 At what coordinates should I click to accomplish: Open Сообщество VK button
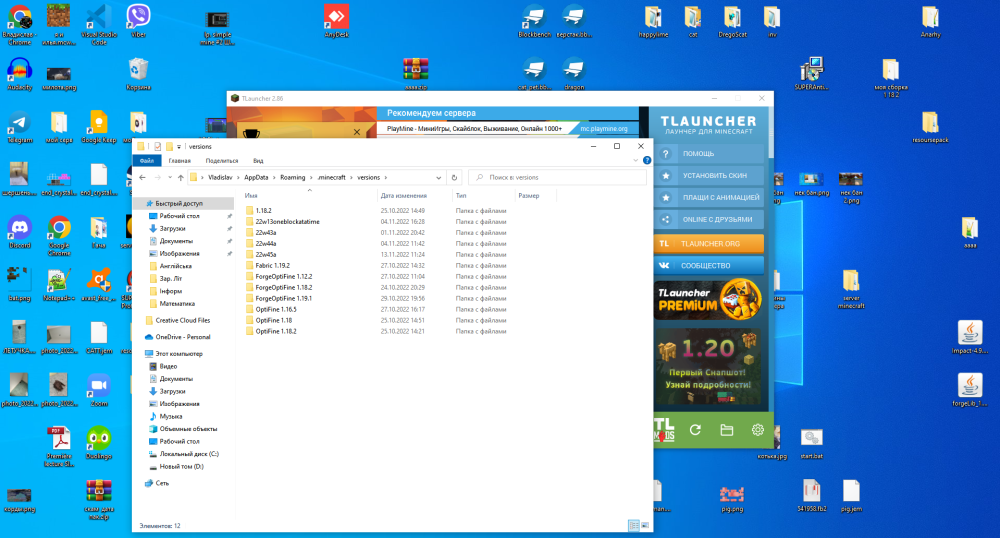coord(709,265)
